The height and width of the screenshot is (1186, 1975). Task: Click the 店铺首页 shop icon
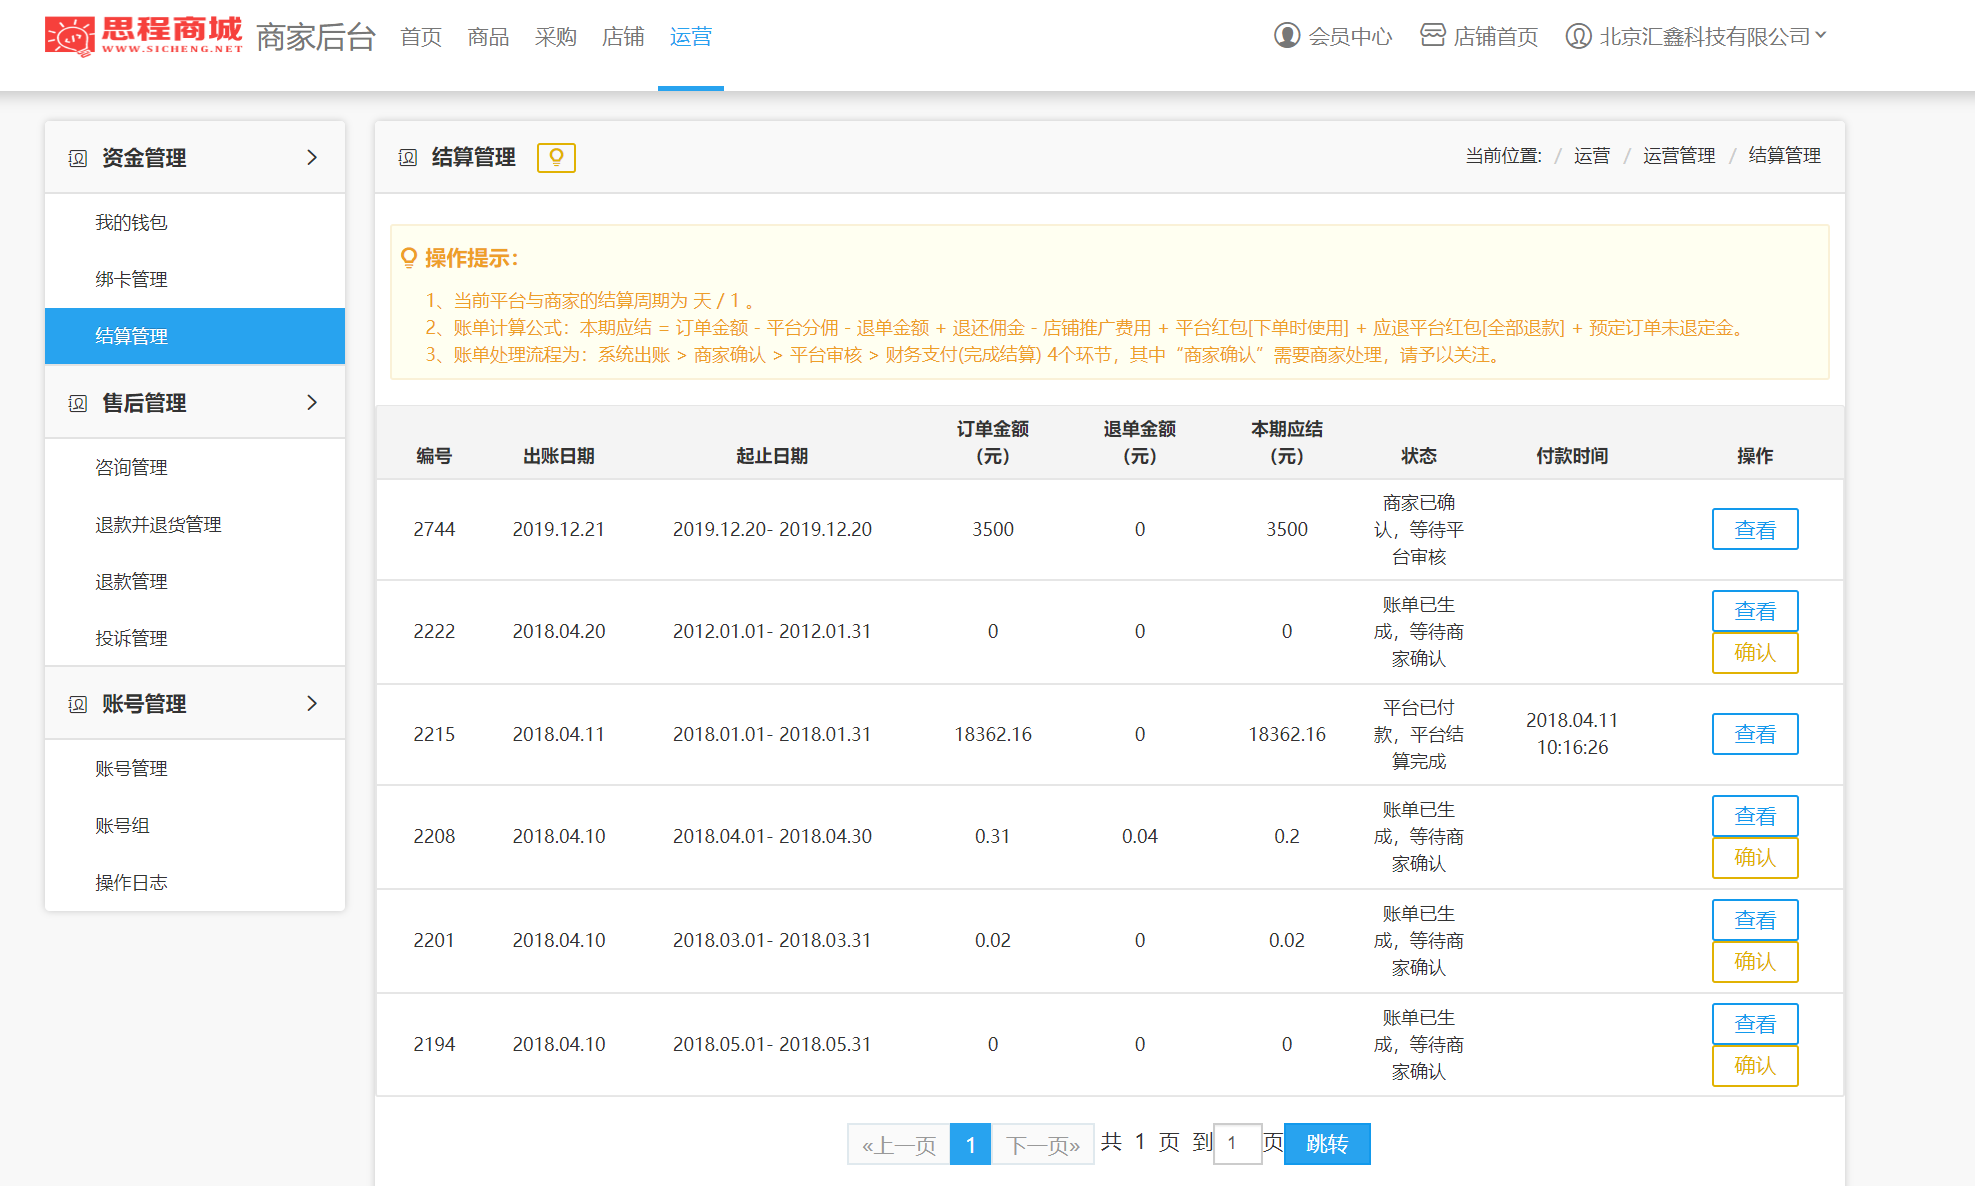coord(1433,36)
